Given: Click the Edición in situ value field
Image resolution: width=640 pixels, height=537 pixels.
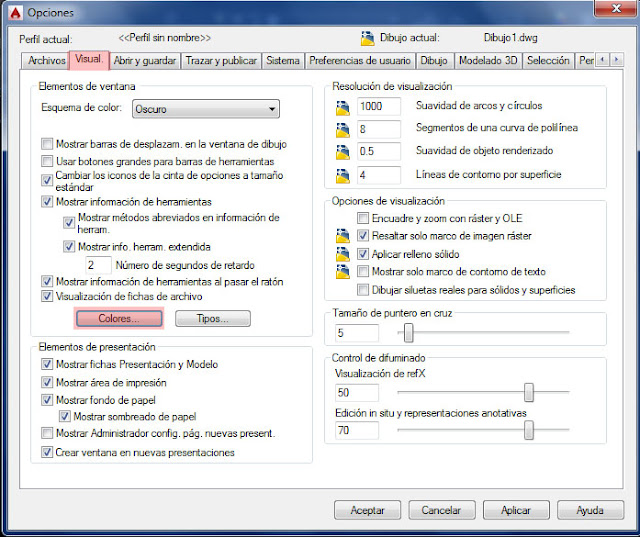Looking at the screenshot, I should 357,430.
